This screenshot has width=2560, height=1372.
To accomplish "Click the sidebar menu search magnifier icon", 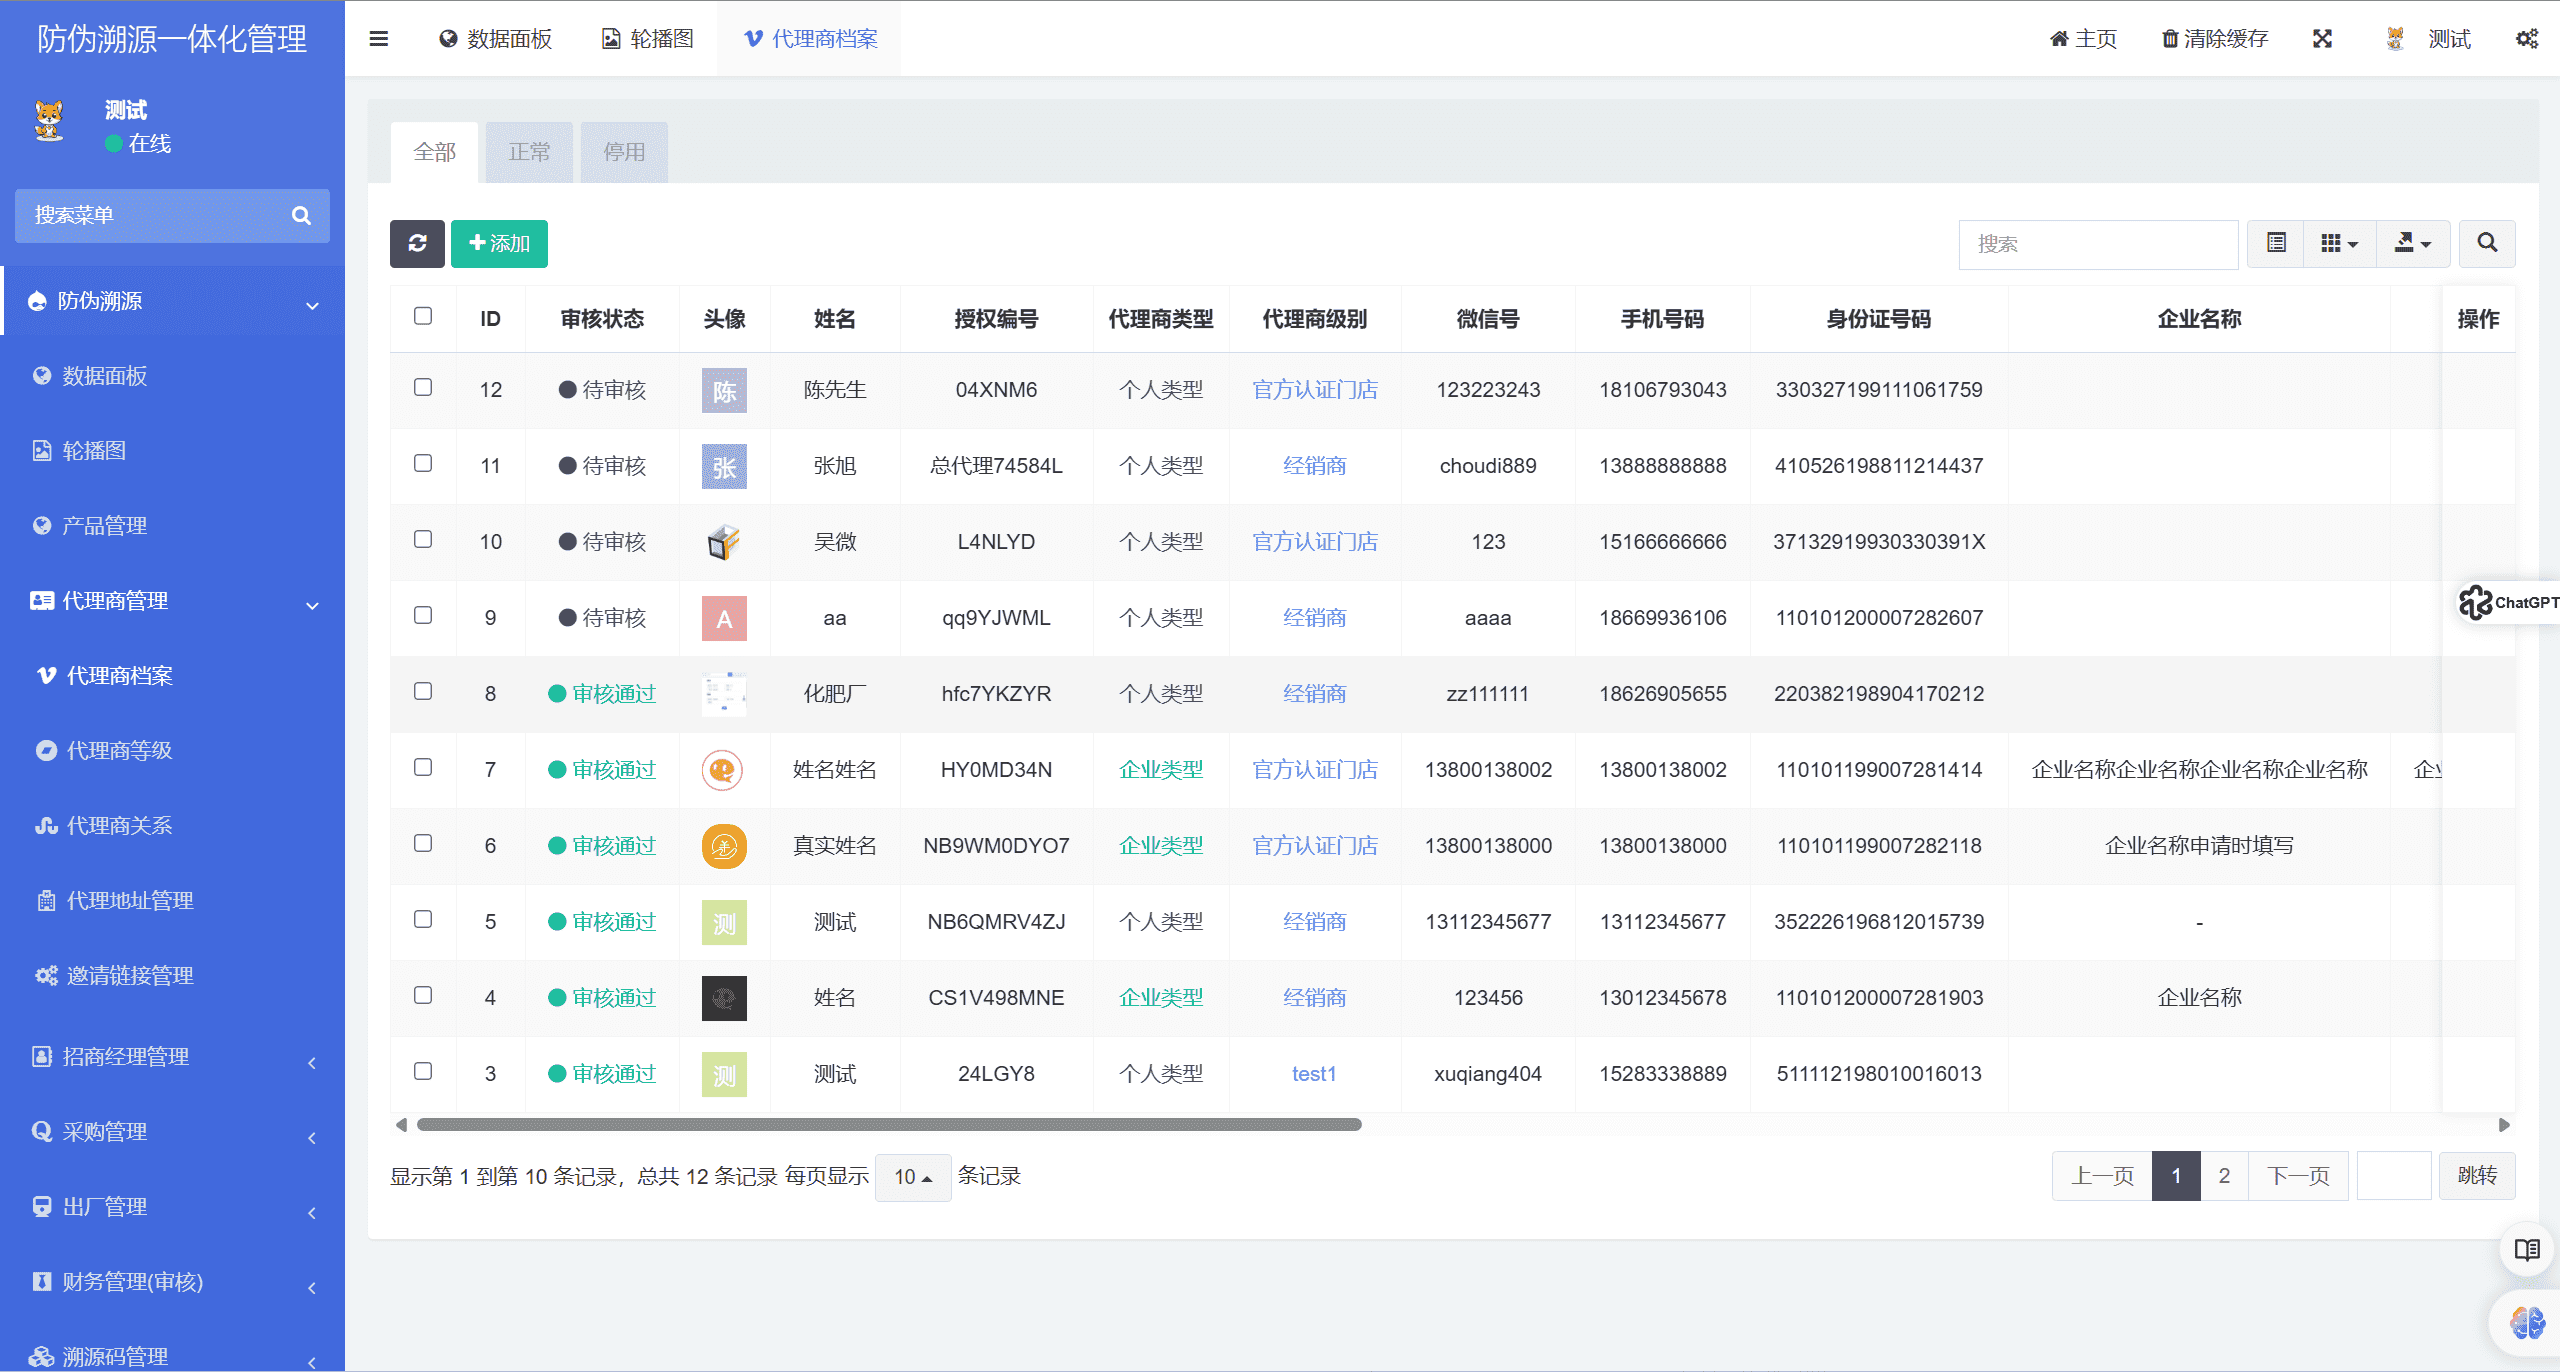I will tap(301, 215).
